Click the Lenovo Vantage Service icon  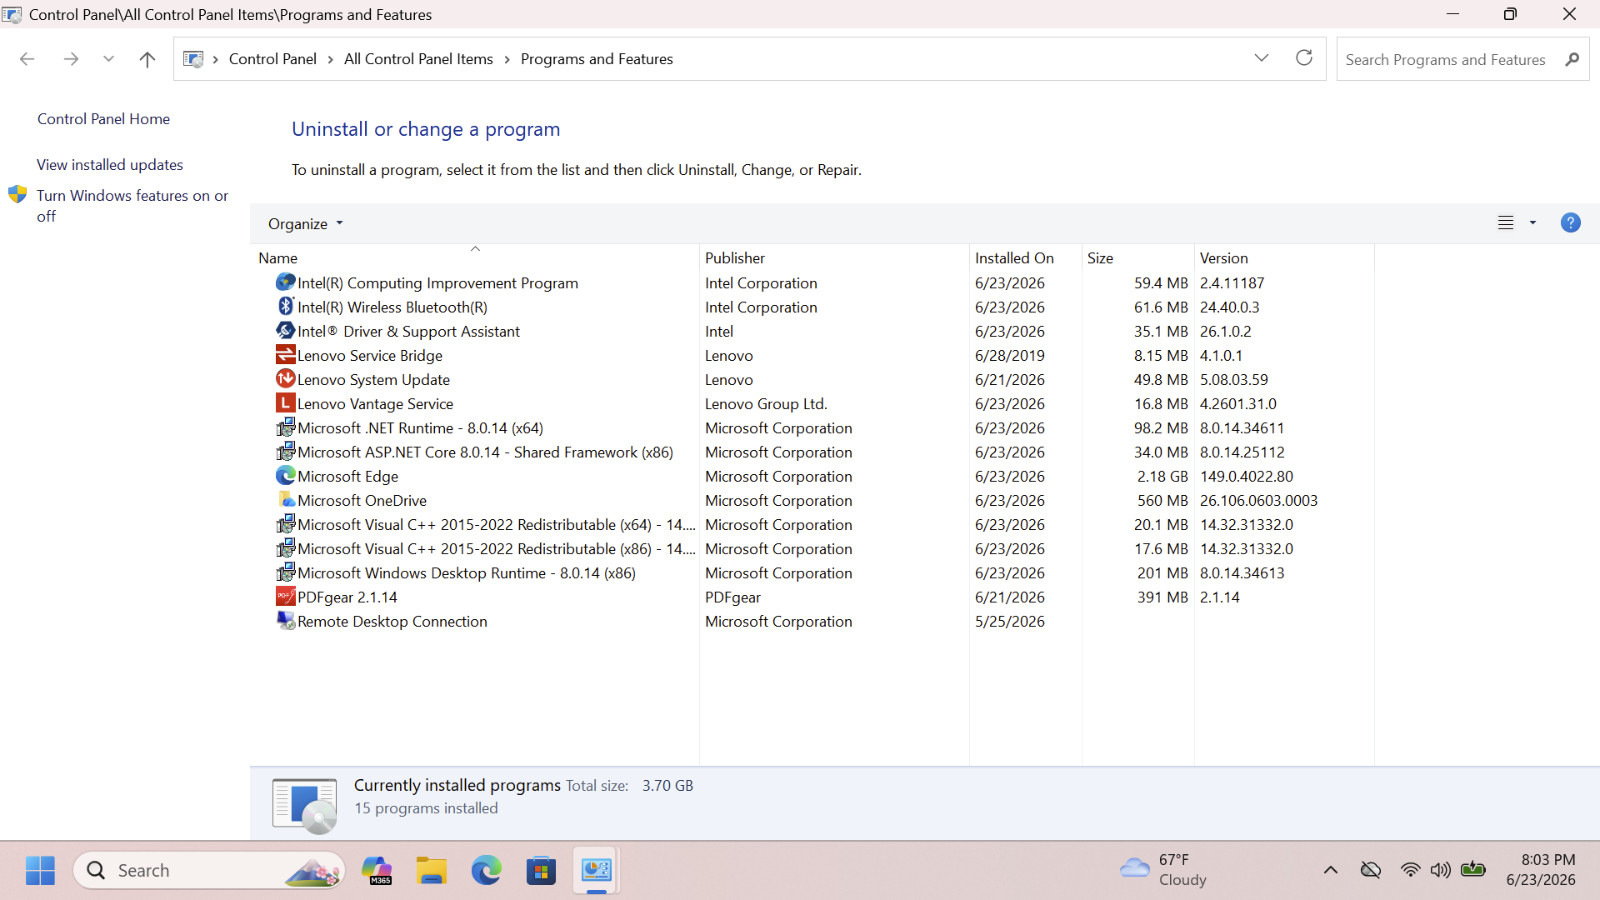pyautogui.click(x=286, y=403)
